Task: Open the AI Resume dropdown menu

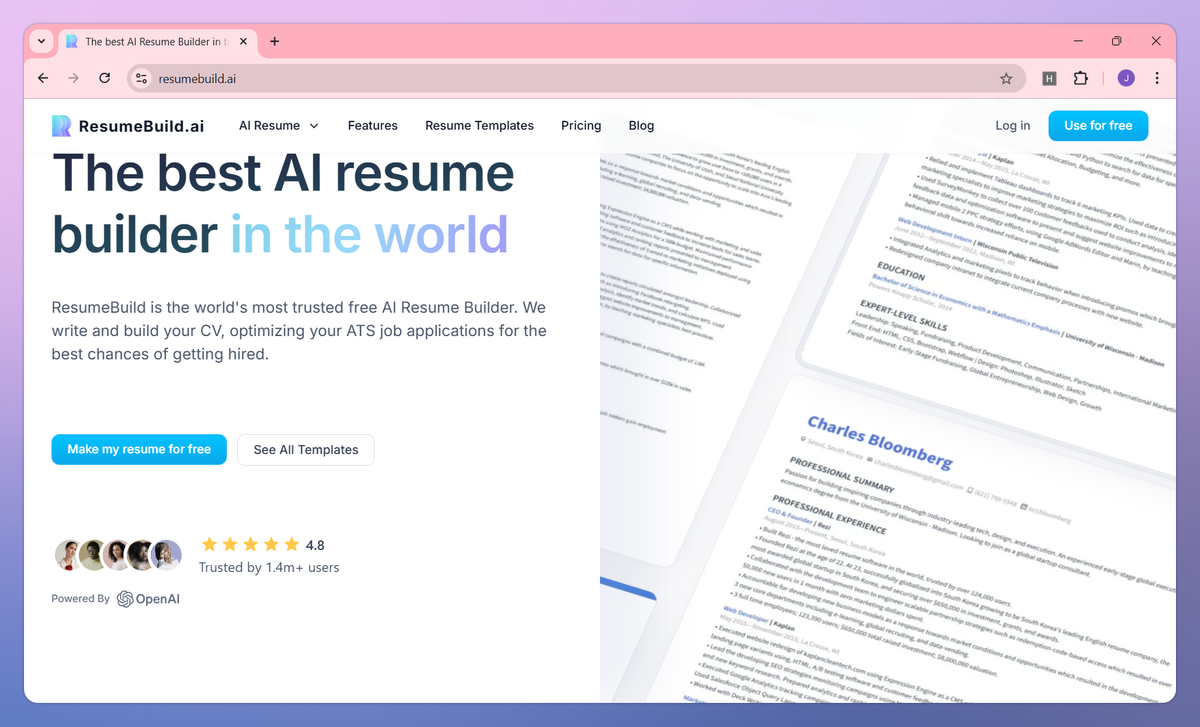Action: point(279,126)
